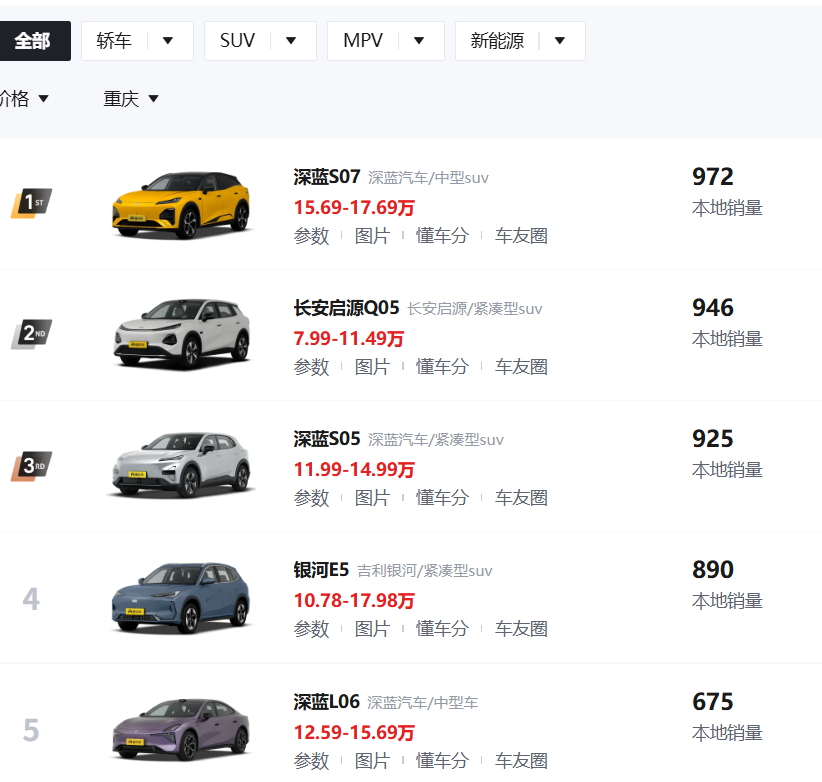822x782 pixels.
Task: Click the 946 local sales figure
Action: point(712,308)
